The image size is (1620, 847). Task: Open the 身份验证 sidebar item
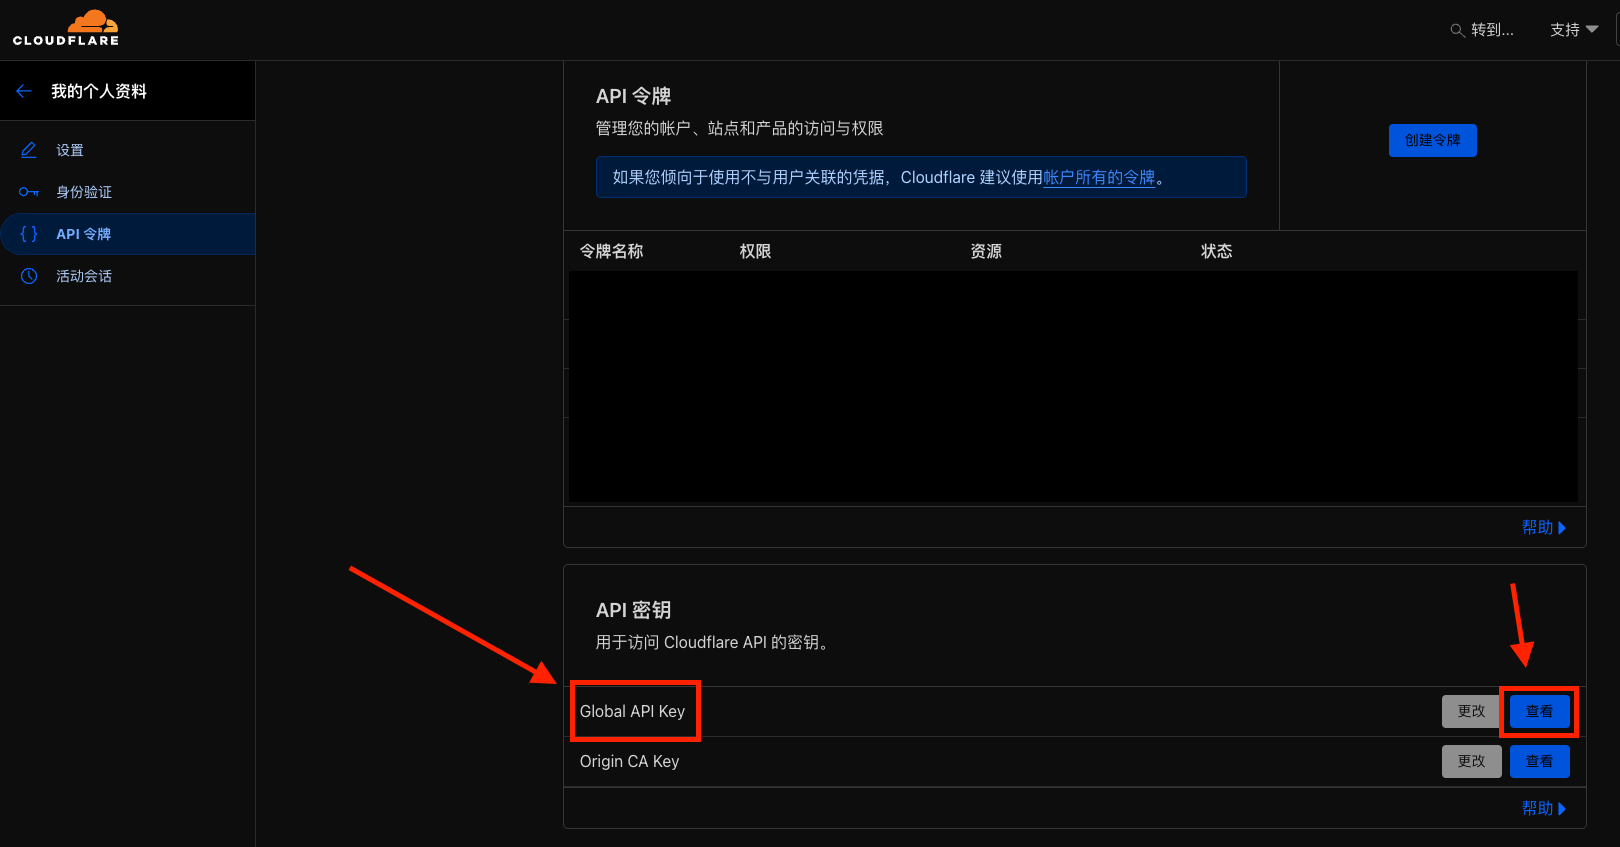pos(128,192)
